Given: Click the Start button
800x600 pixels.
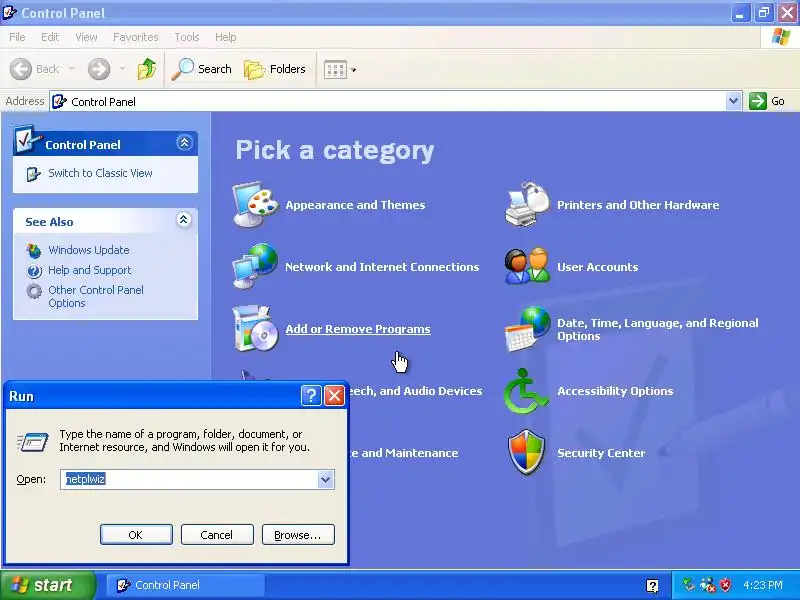Looking at the screenshot, I should pyautogui.click(x=47, y=585).
